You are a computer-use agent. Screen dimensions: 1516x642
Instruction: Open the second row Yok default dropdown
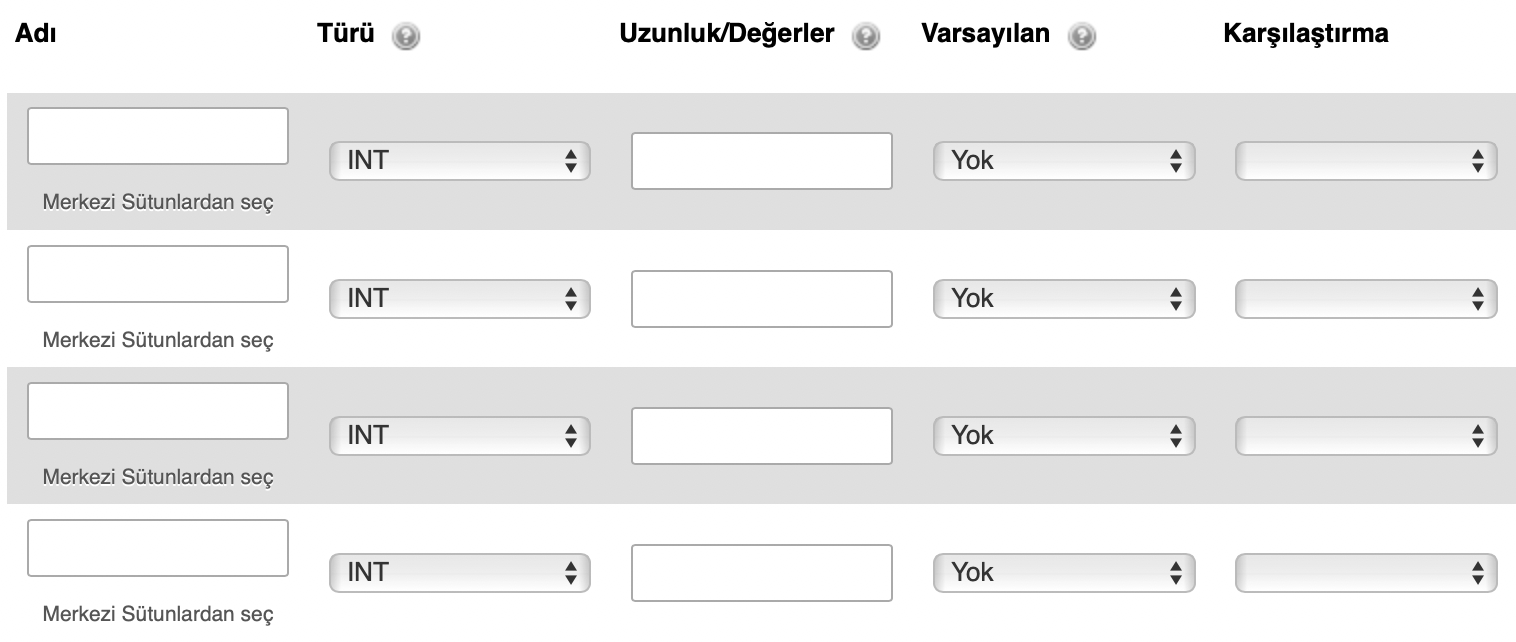pos(1063,298)
